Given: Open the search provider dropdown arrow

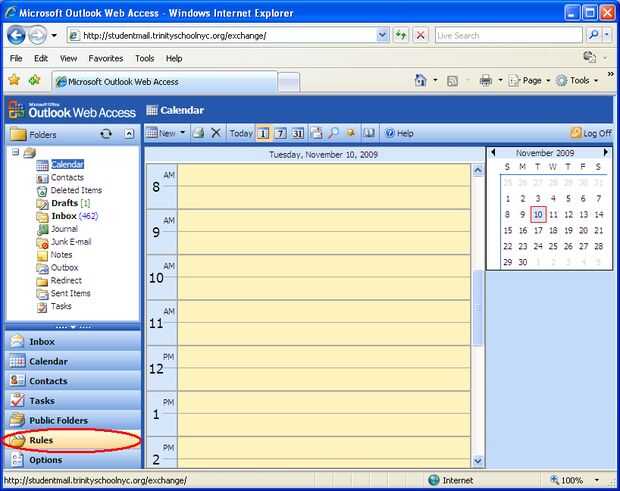Looking at the screenshot, I should (x=607, y=35).
